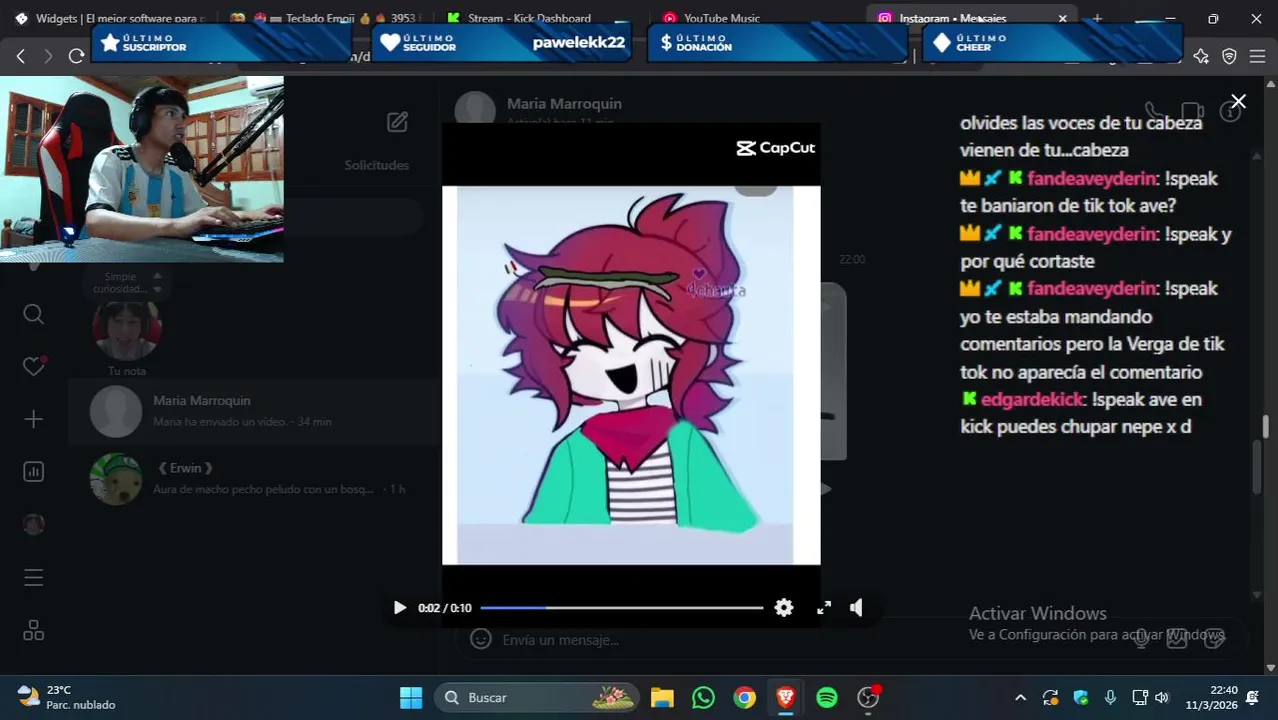
Task: Open the taskbar volume control
Action: pyautogui.click(x=1162, y=697)
